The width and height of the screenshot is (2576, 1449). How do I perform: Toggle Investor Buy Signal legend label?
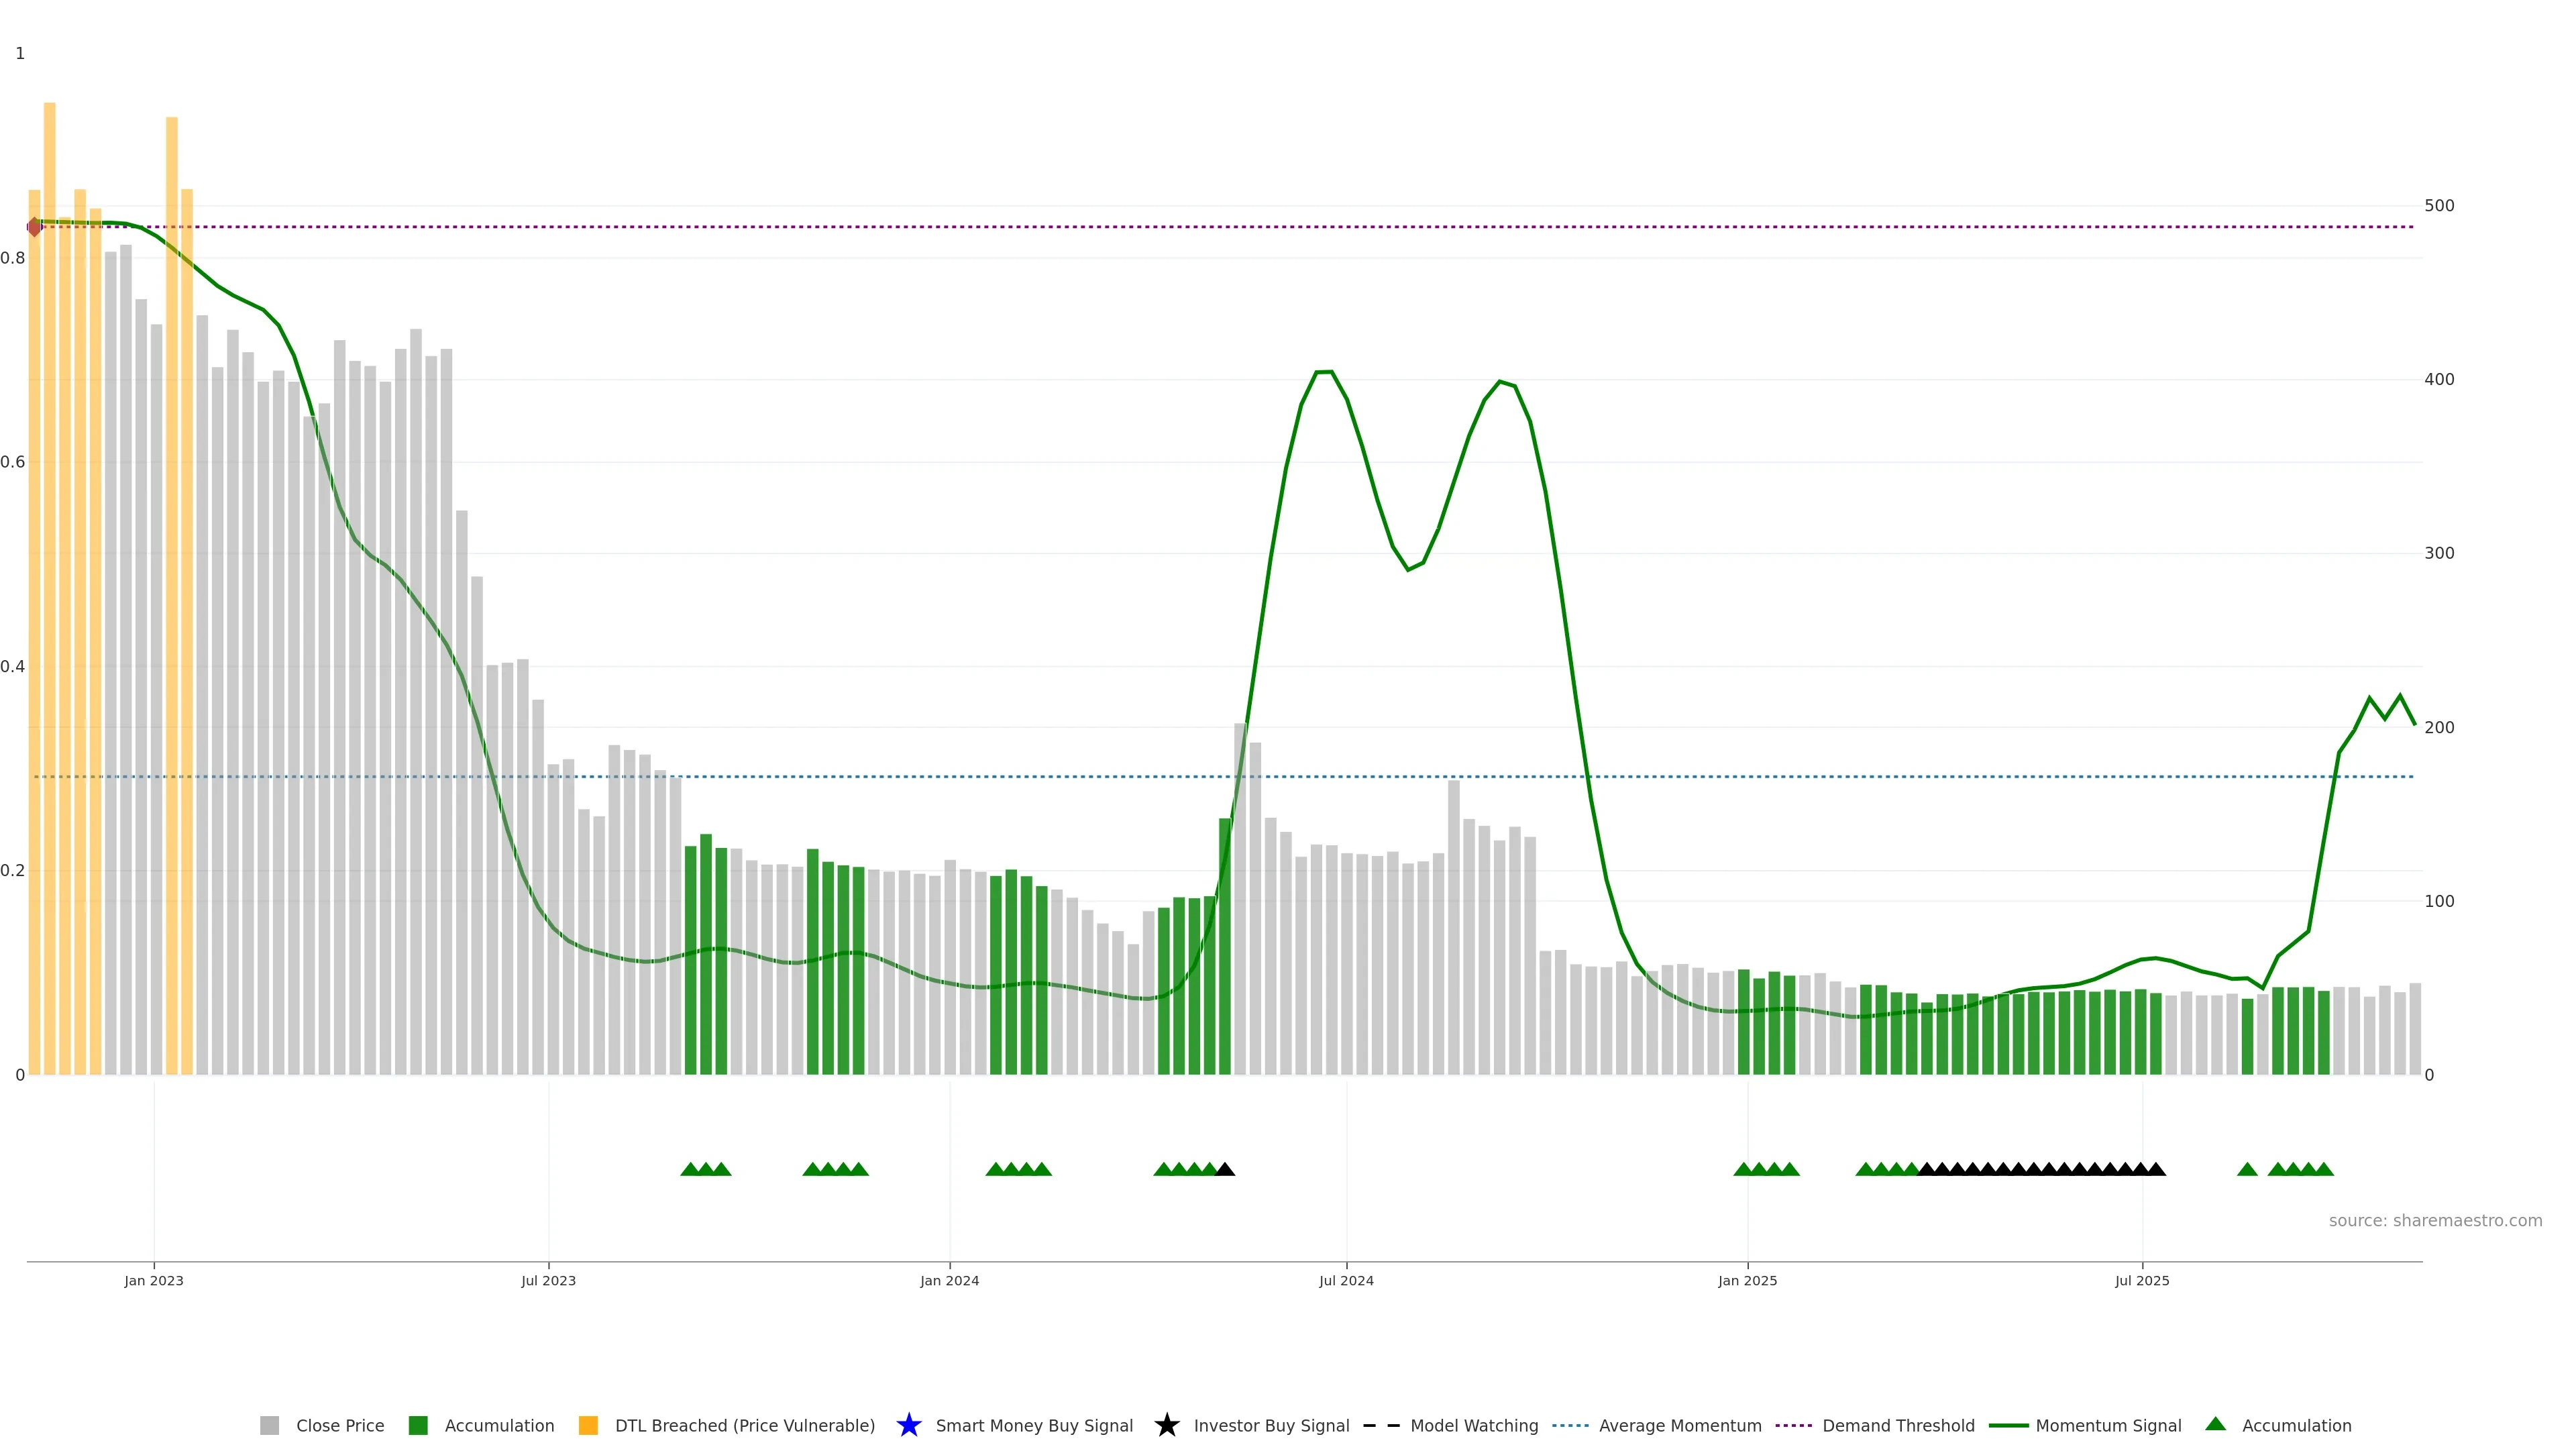(1271, 1425)
